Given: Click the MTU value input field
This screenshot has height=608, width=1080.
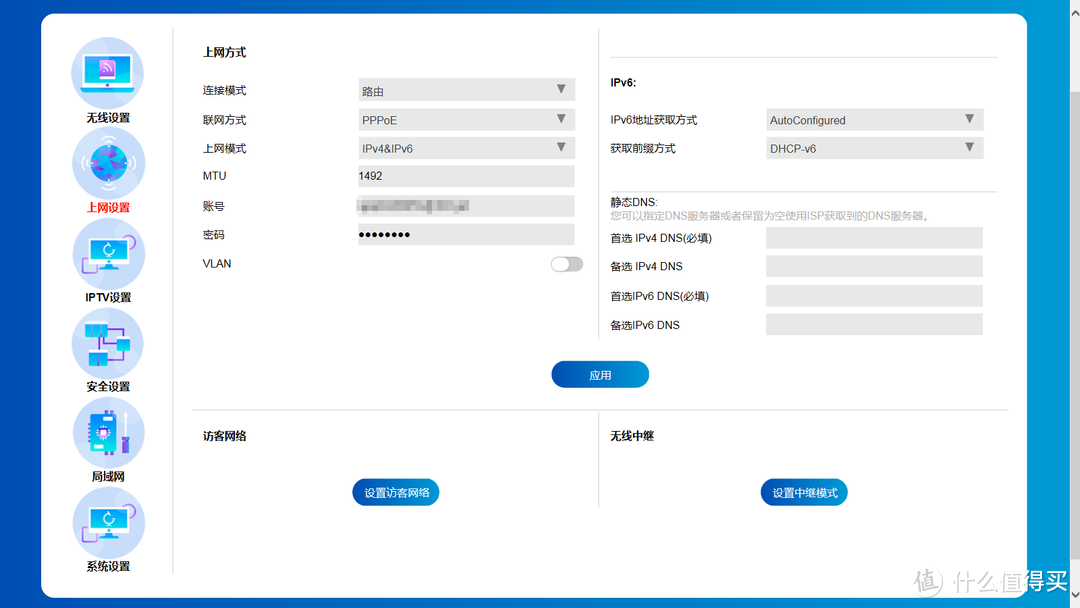Looking at the screenshot, I should (x=465, y=176).
